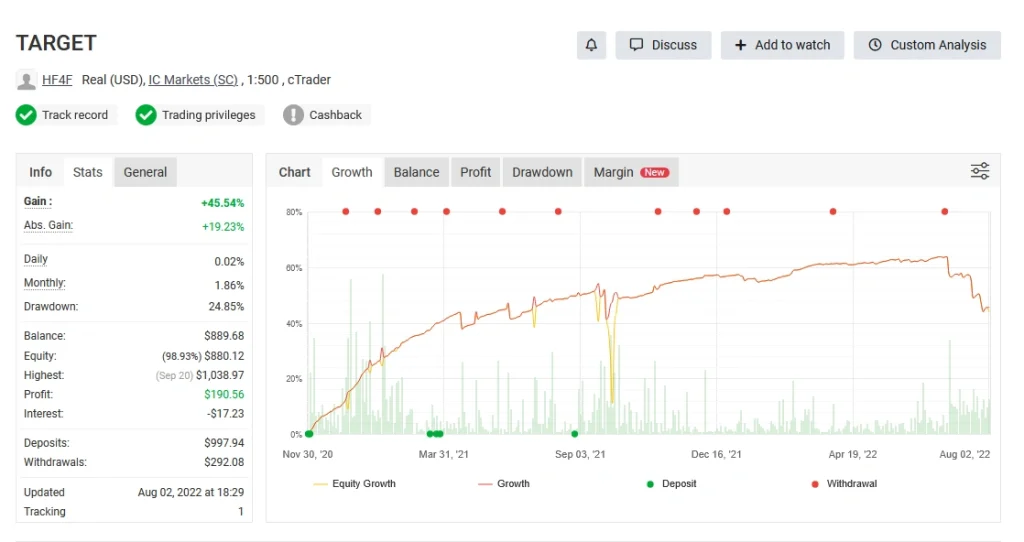Click the last withdrawal marker near Aug '22

(944, 212)
